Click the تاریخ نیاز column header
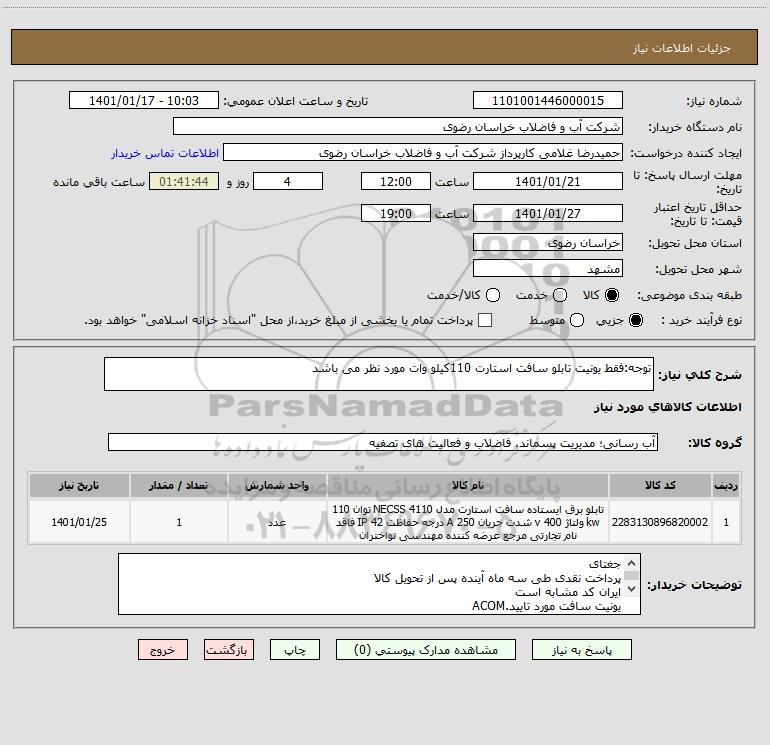 79,485
